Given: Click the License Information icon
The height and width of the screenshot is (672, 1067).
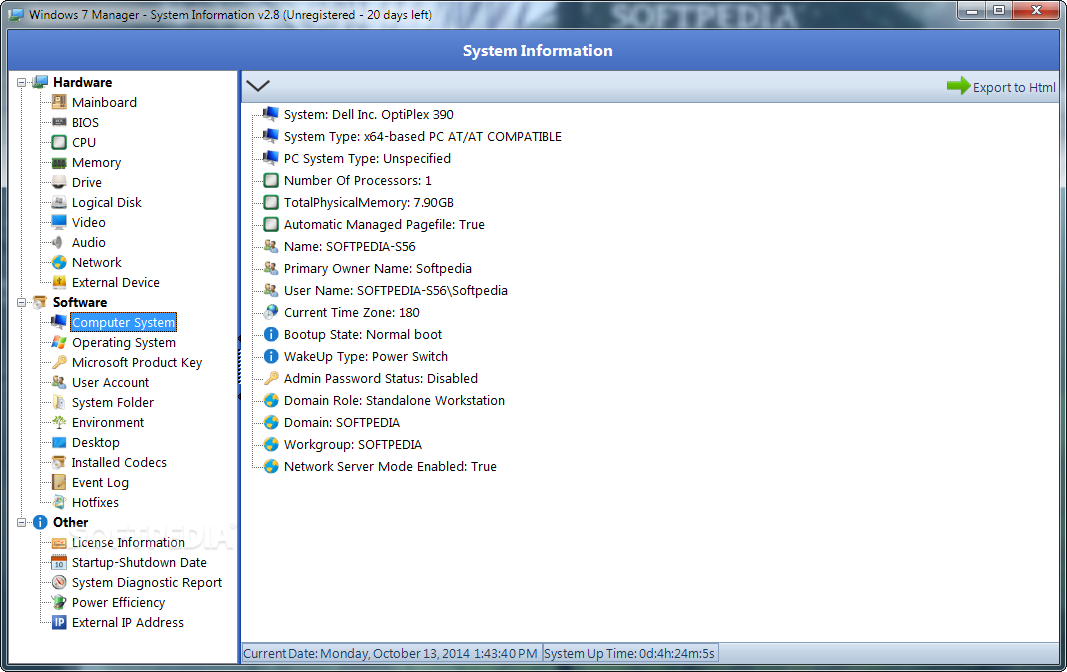Looking at the screenshot, I should point(59,543).
